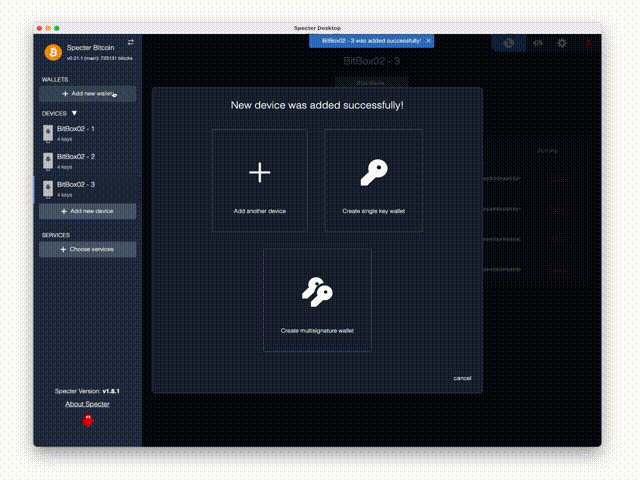The image size is (640, 480).
Task: Dismiss the BitBox02 - 3 added notification
Action: 428,41
